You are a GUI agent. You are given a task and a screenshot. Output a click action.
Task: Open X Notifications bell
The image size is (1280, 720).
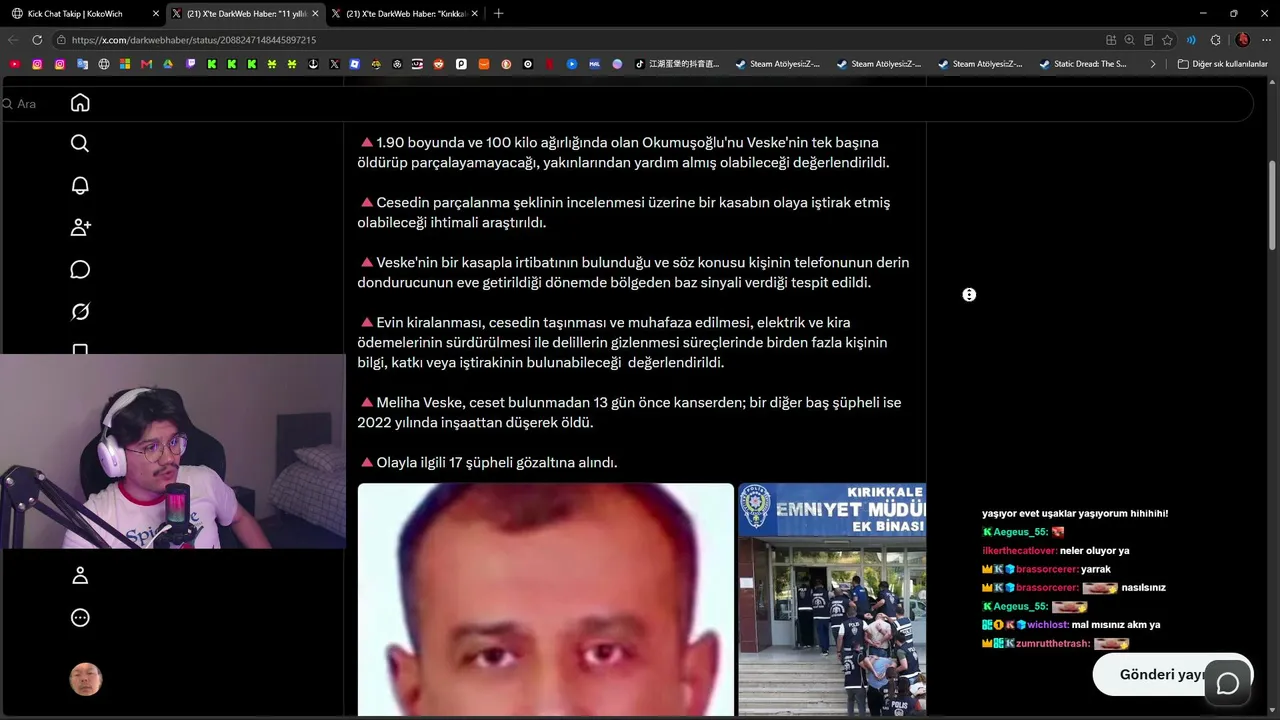coord(80,185)
